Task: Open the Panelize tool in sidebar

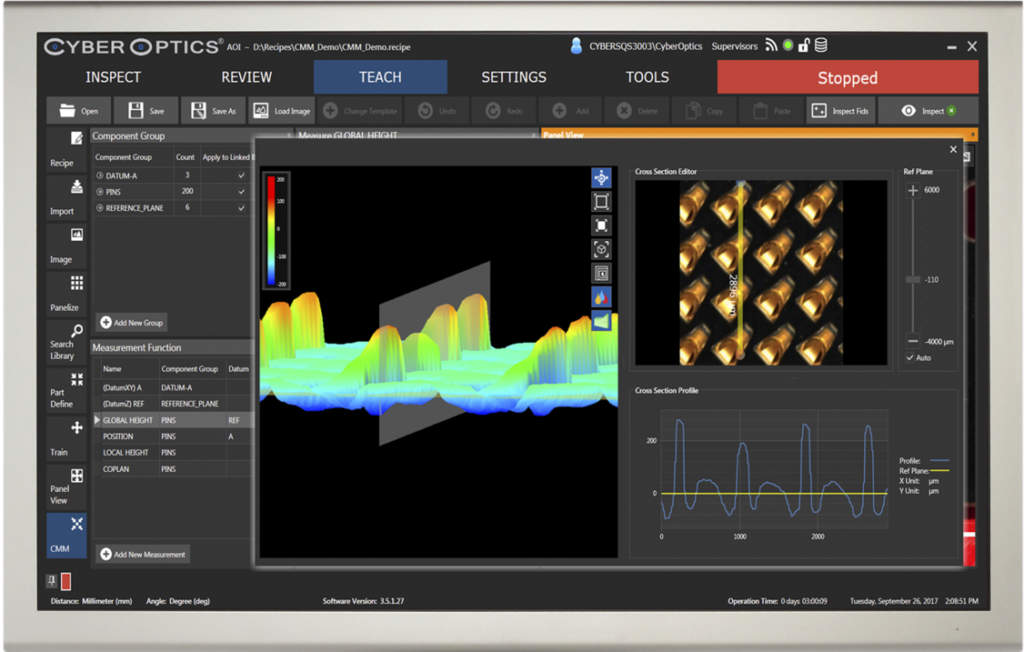Action: click(66, 292)
